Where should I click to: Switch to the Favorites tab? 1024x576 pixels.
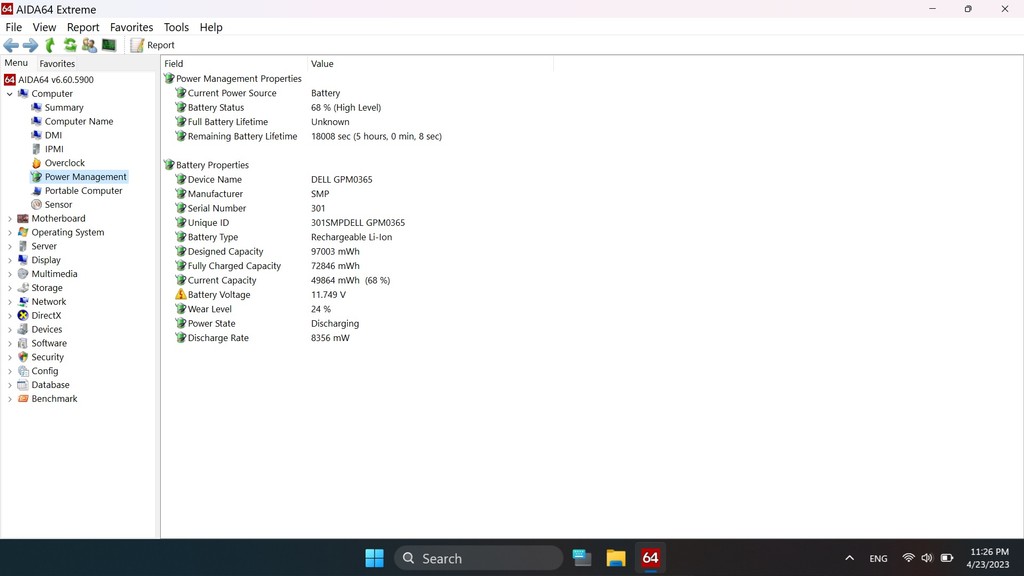(x=57, y=63)
